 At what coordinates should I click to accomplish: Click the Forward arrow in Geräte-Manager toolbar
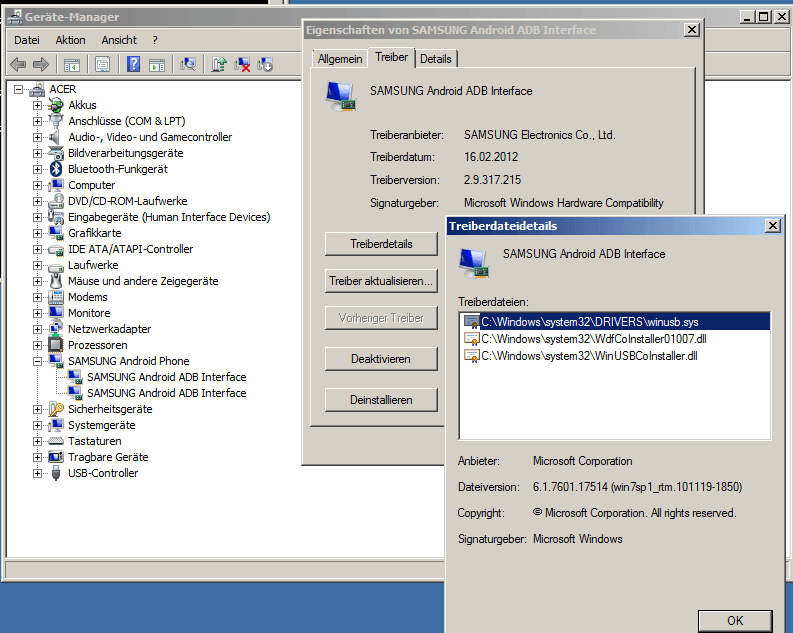[x=40, y=64]
